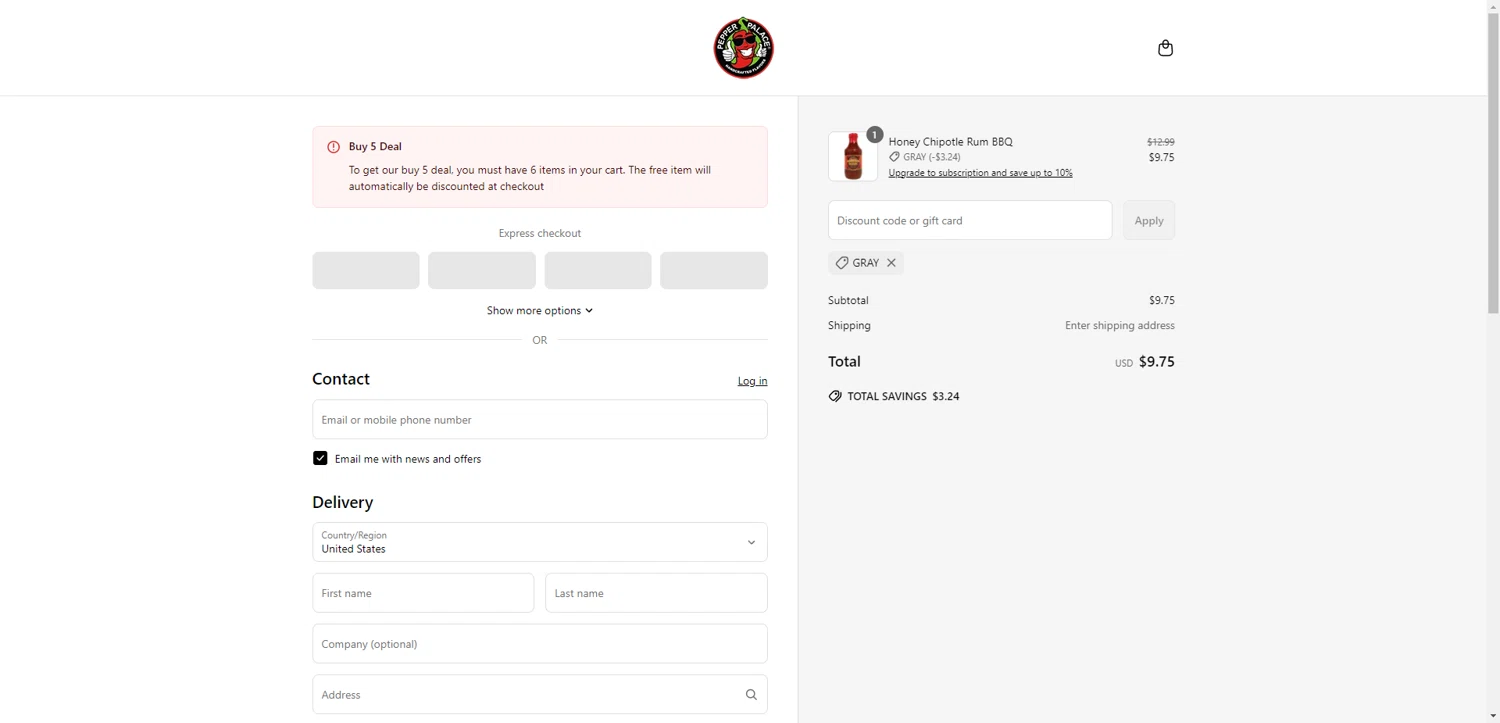Click the Subtotal label
This screenshot has width=1500, height=723.
coord(848,300)
